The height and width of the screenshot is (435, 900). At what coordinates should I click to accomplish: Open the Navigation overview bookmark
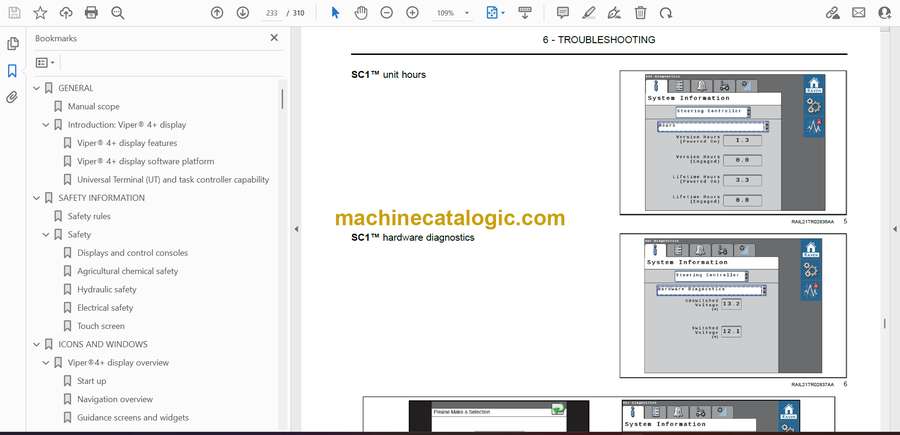coord(115,399)
